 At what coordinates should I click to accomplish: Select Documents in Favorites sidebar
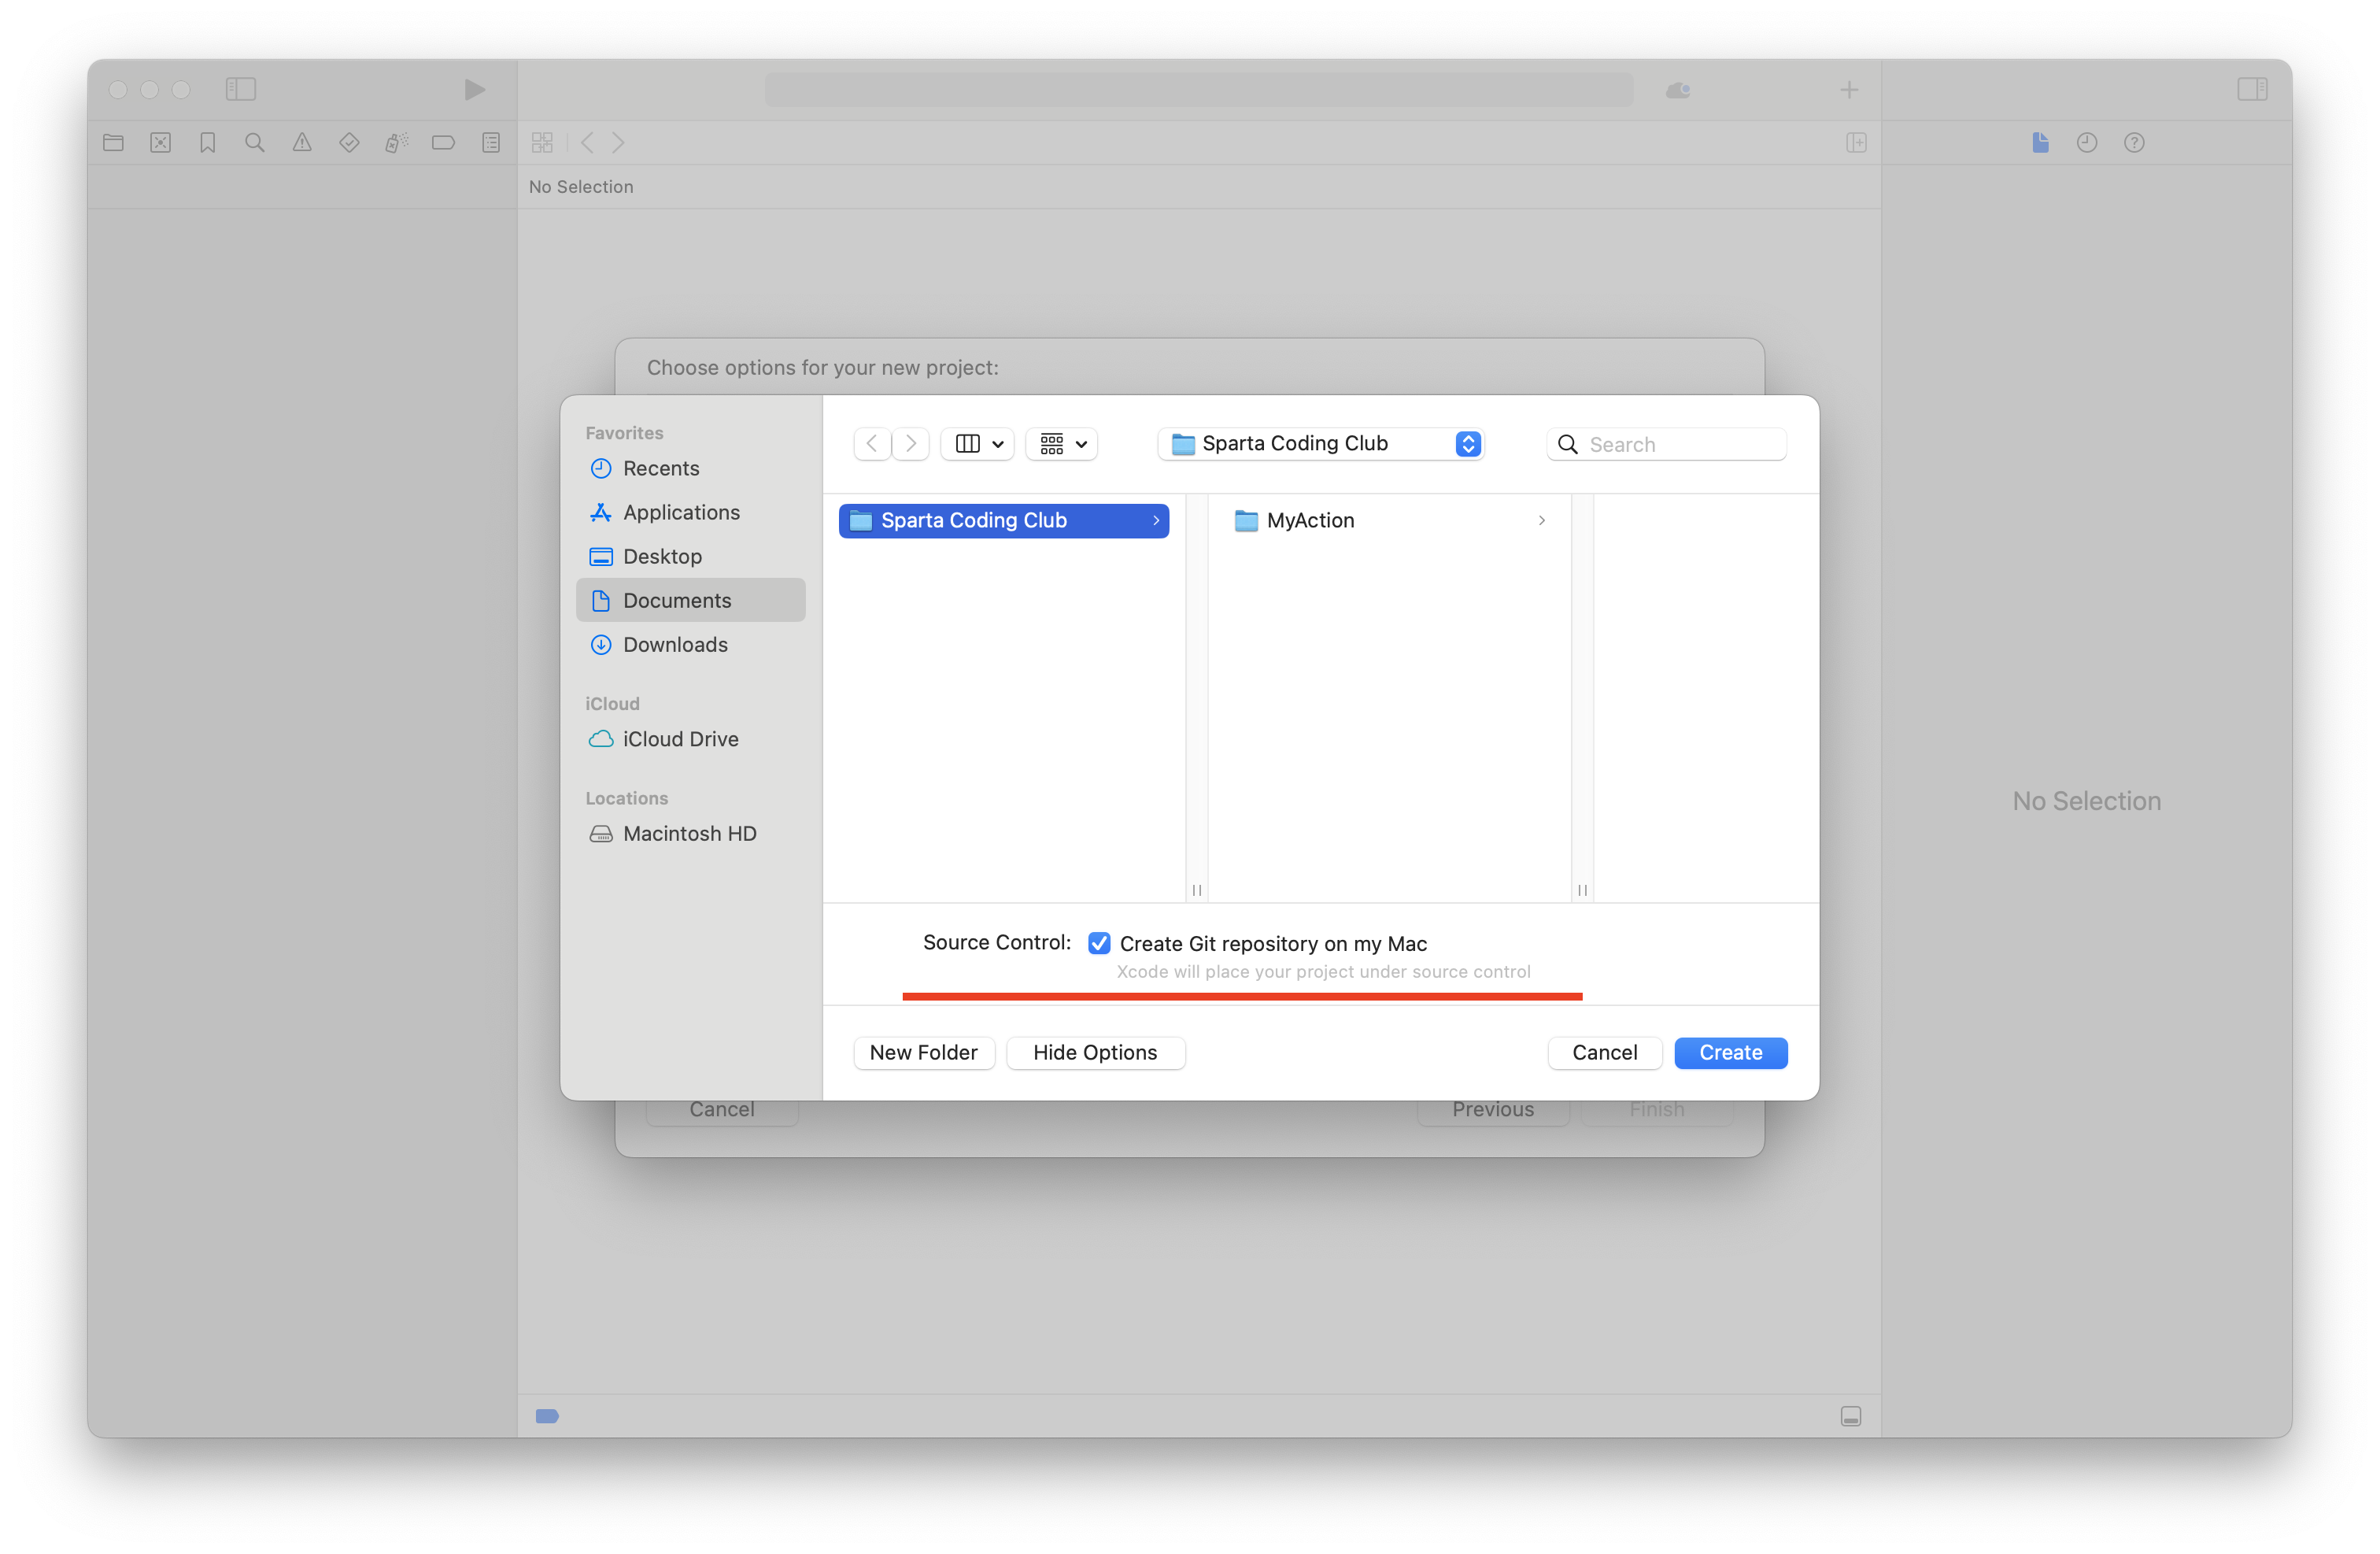(677, 600)
